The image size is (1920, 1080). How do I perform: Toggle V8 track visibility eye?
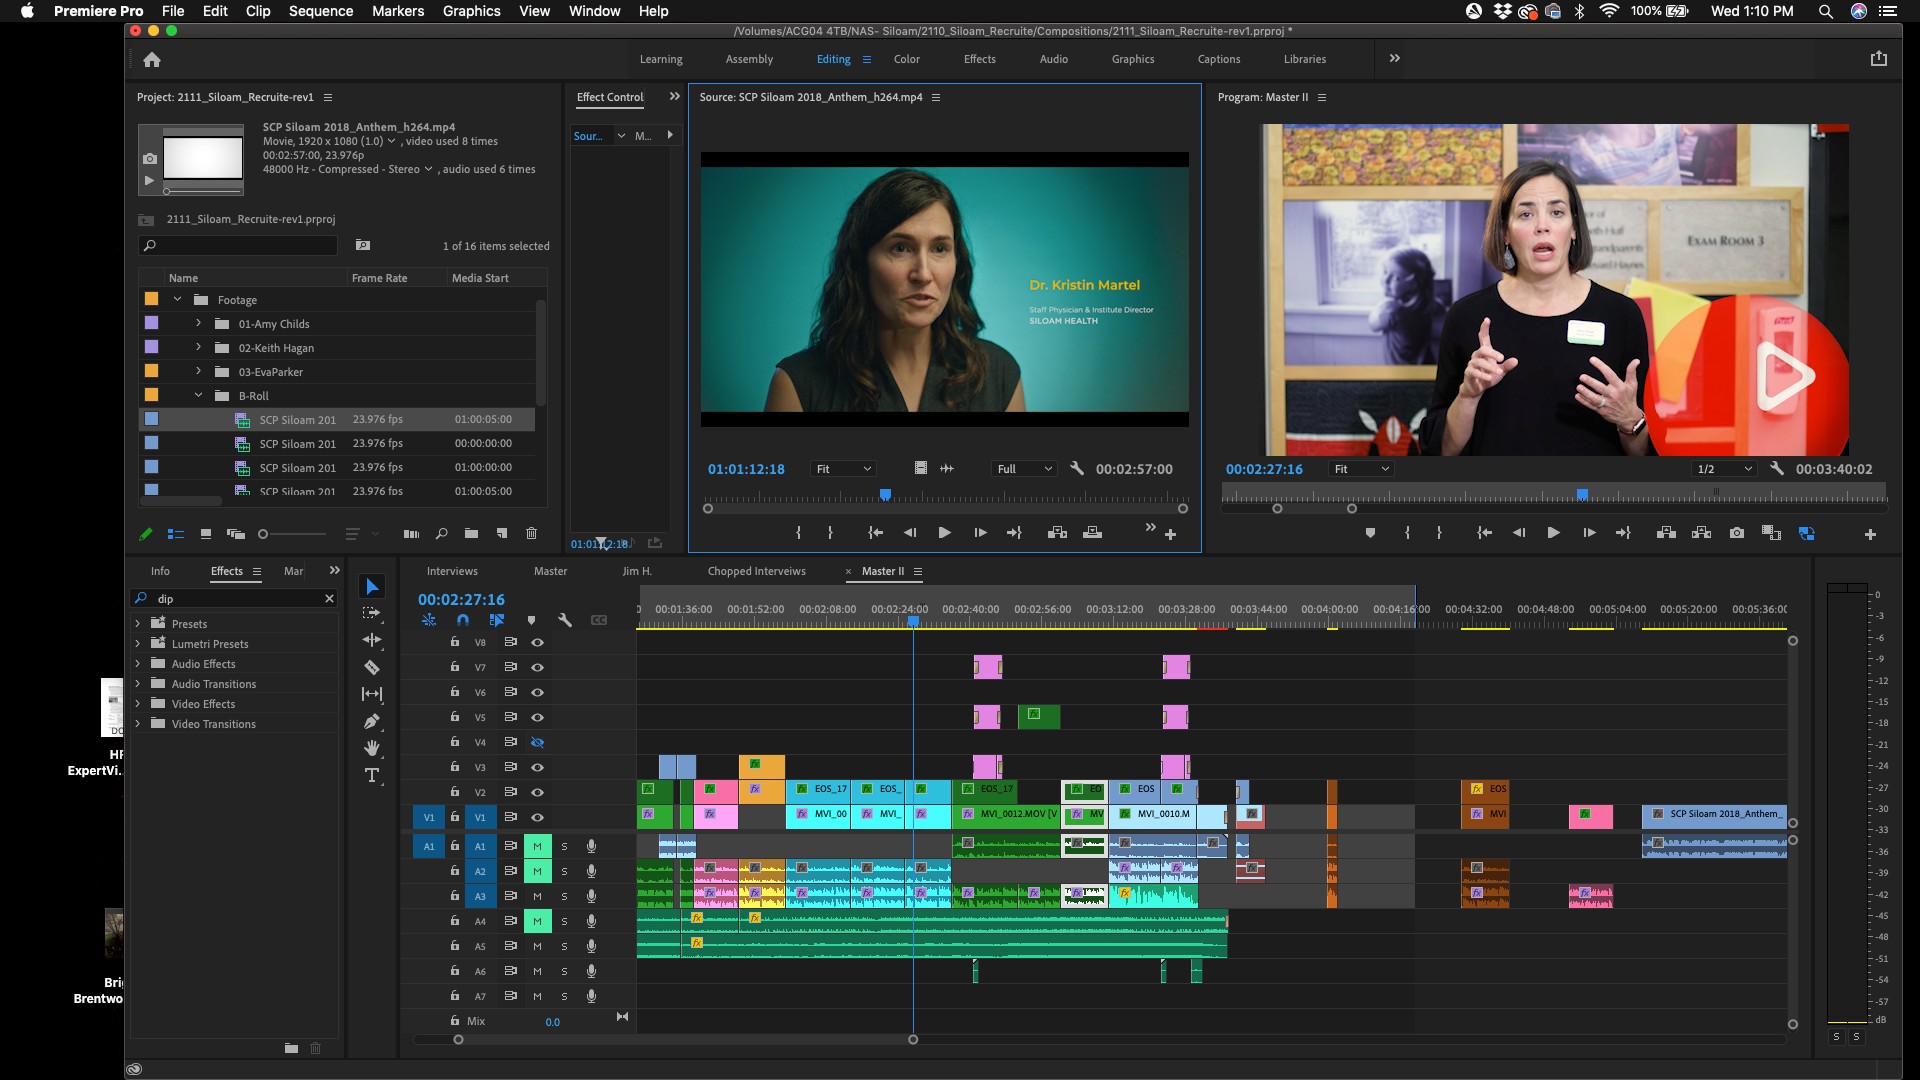click(537, 642)
